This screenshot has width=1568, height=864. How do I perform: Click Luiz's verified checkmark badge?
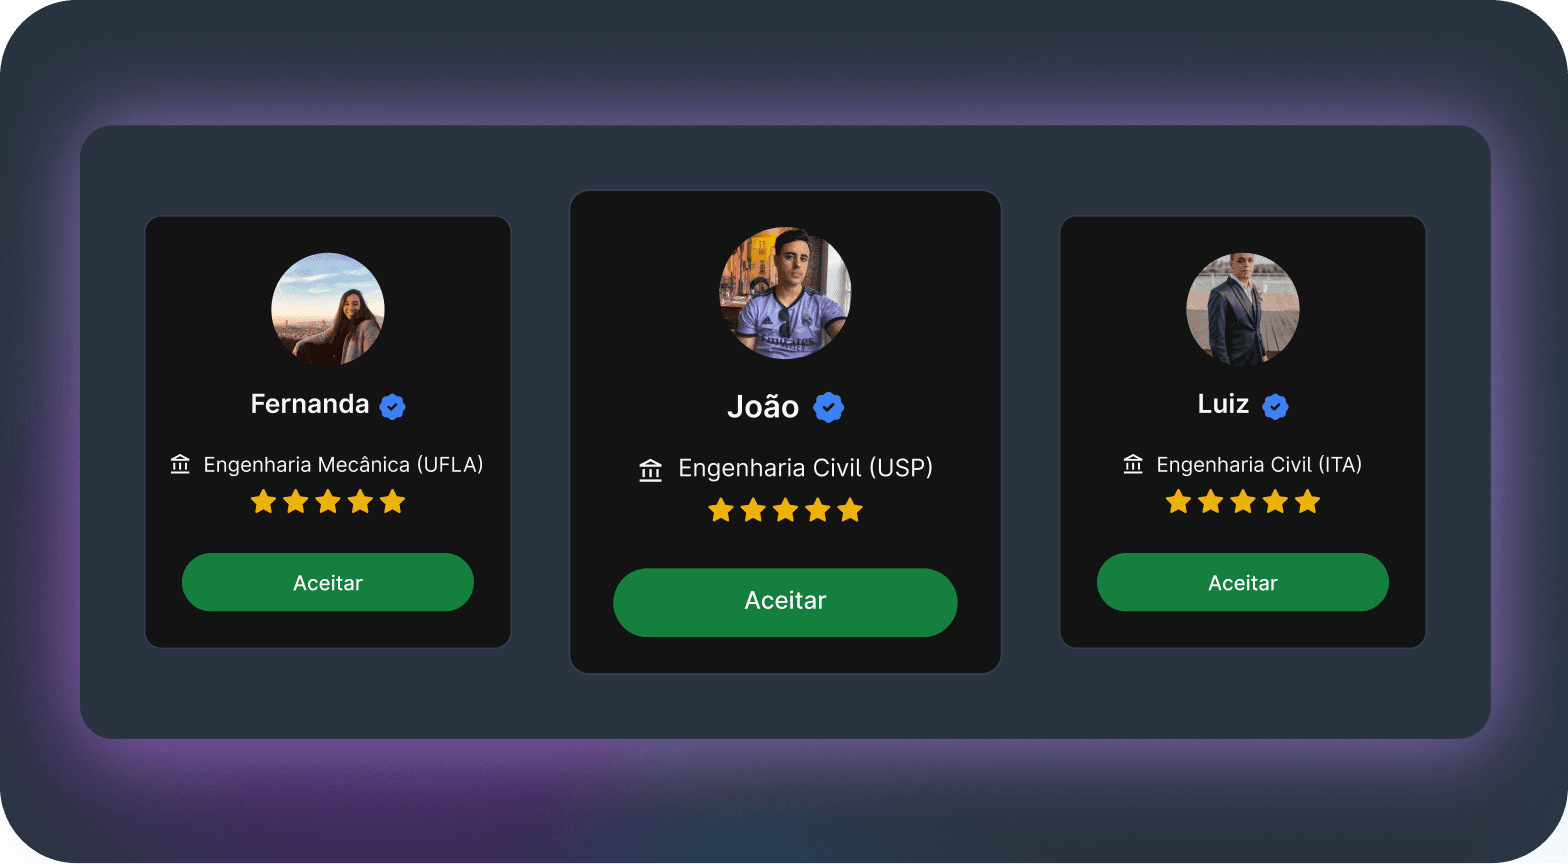point(1275,406)
